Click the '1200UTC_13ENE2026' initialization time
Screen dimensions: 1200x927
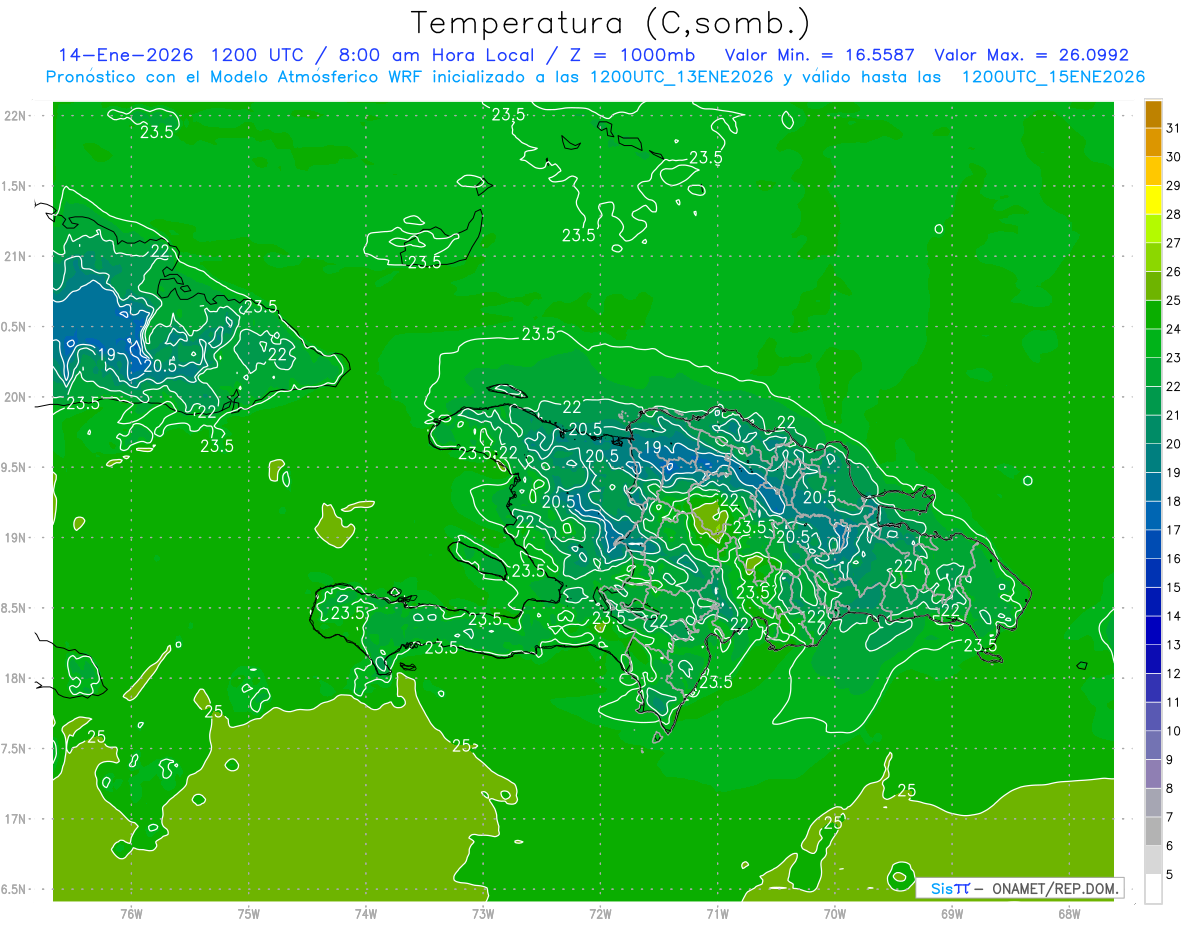point(681,77)
